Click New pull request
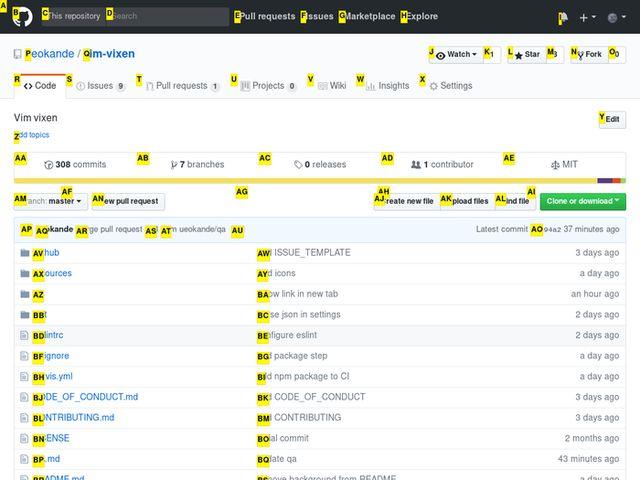Viewport: 640px width, 480px height. pos(129,201)
